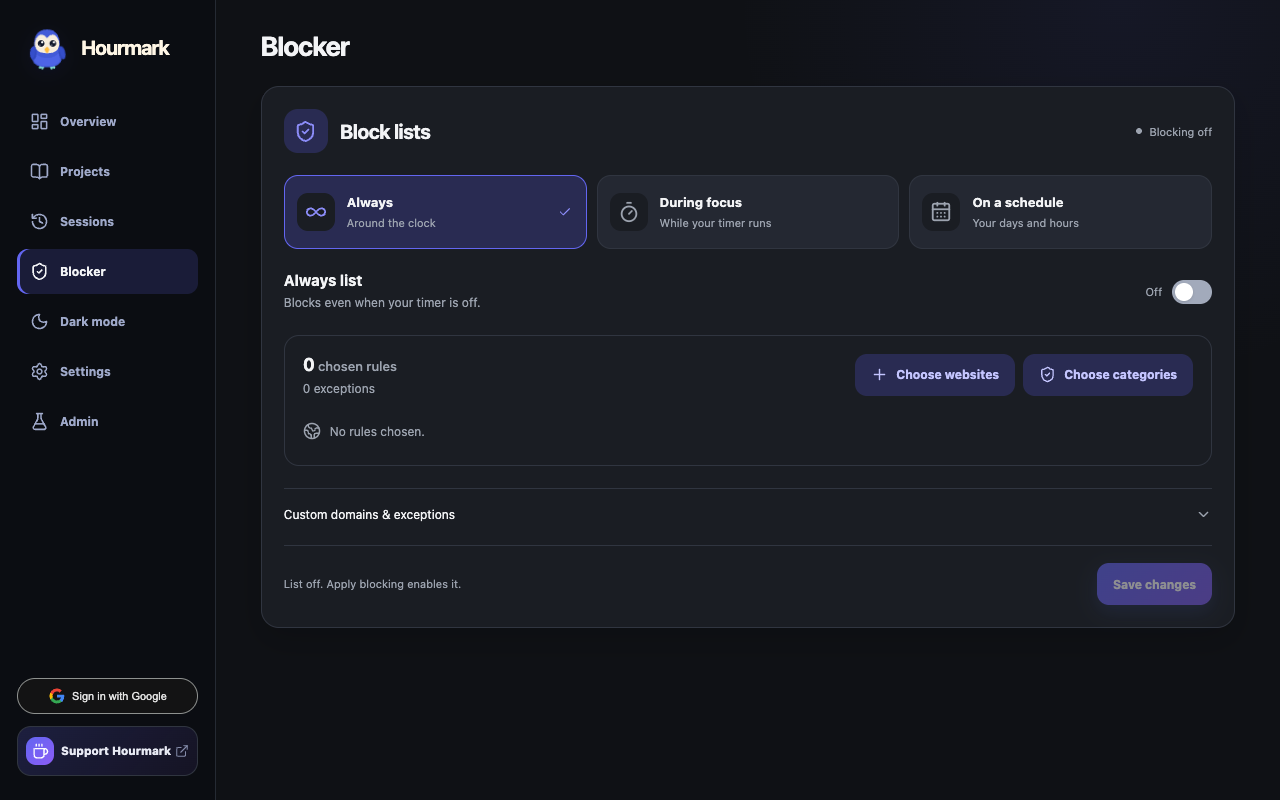
Task: Click the Google logo icon
Action: coord(57,696)
